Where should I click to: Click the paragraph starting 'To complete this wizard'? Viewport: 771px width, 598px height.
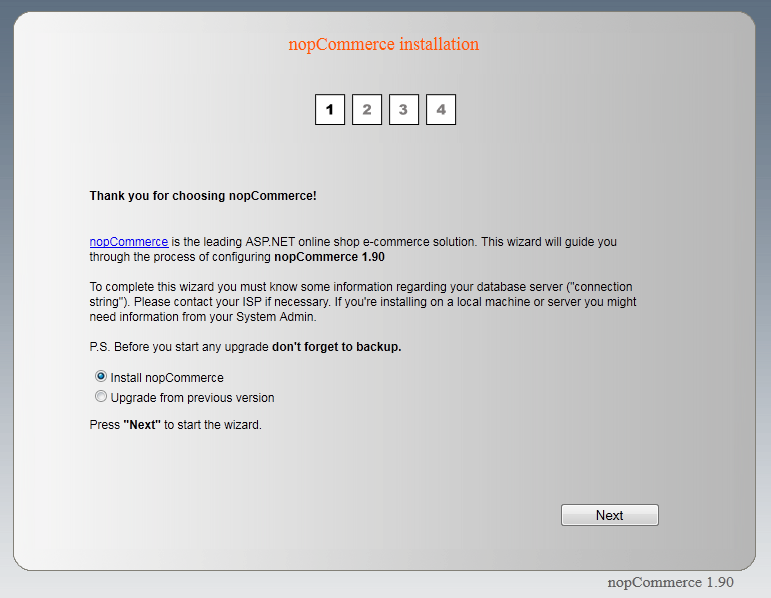(x=363, y=302)
